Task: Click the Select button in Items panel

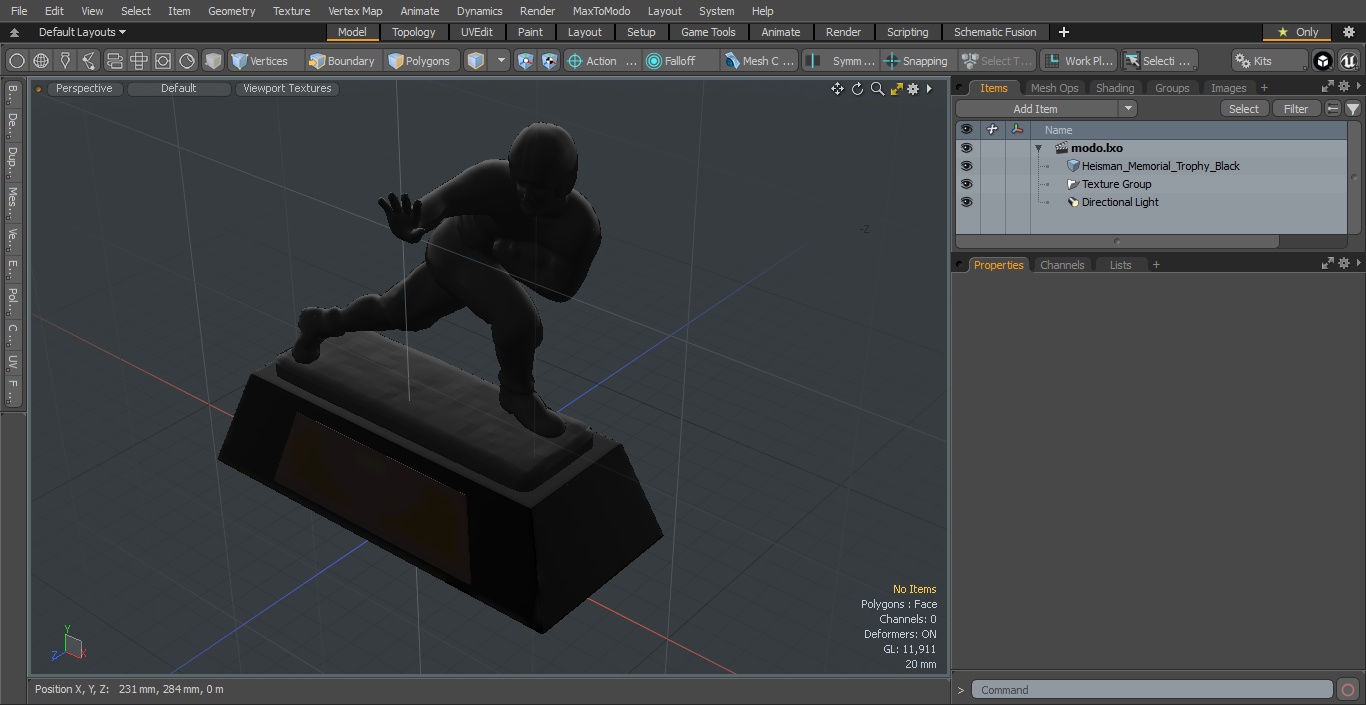Action: coord(1244,109)
